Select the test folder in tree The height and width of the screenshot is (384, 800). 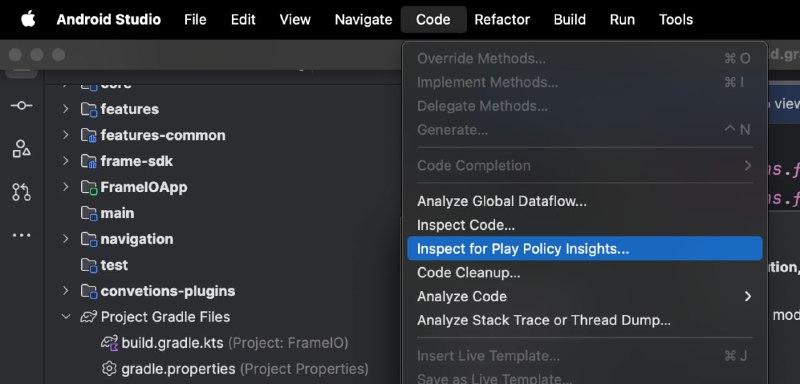click(114, 265)
